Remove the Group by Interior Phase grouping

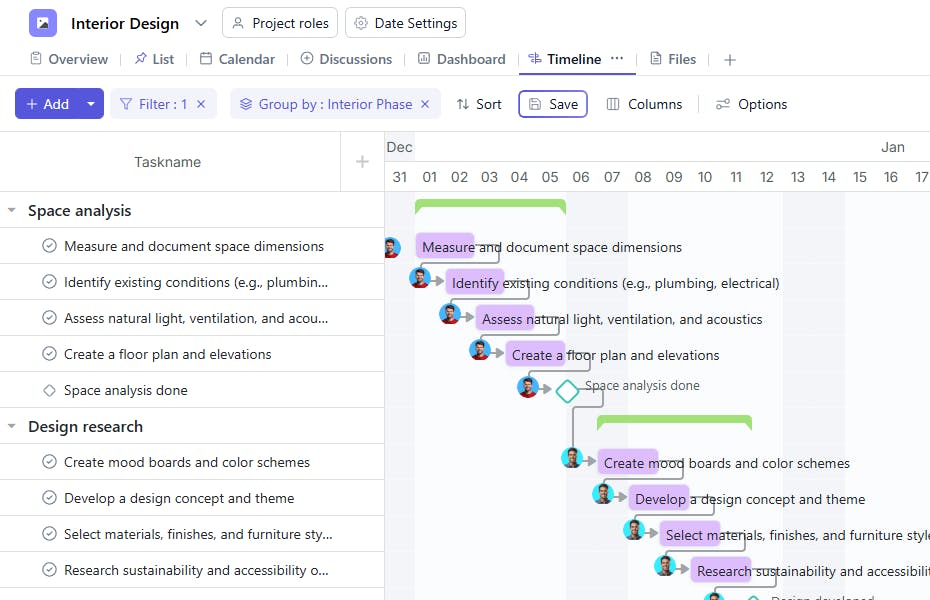425,104
